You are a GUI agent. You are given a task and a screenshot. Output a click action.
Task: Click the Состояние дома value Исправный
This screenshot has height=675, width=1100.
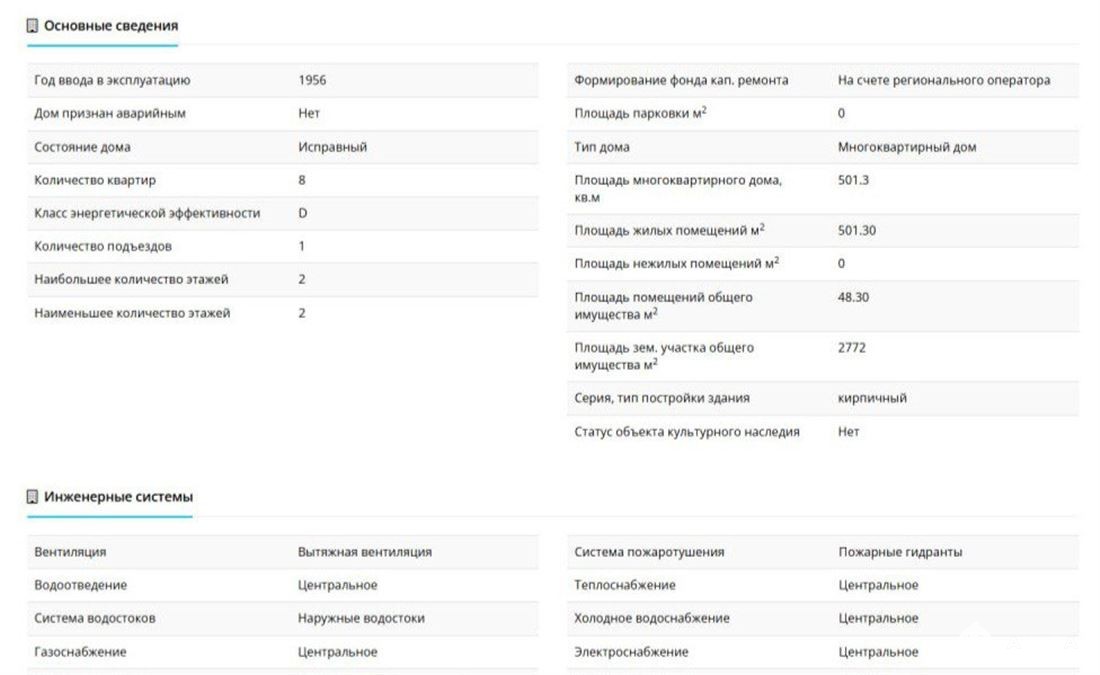pyautogui.click(x=332, y=147)
